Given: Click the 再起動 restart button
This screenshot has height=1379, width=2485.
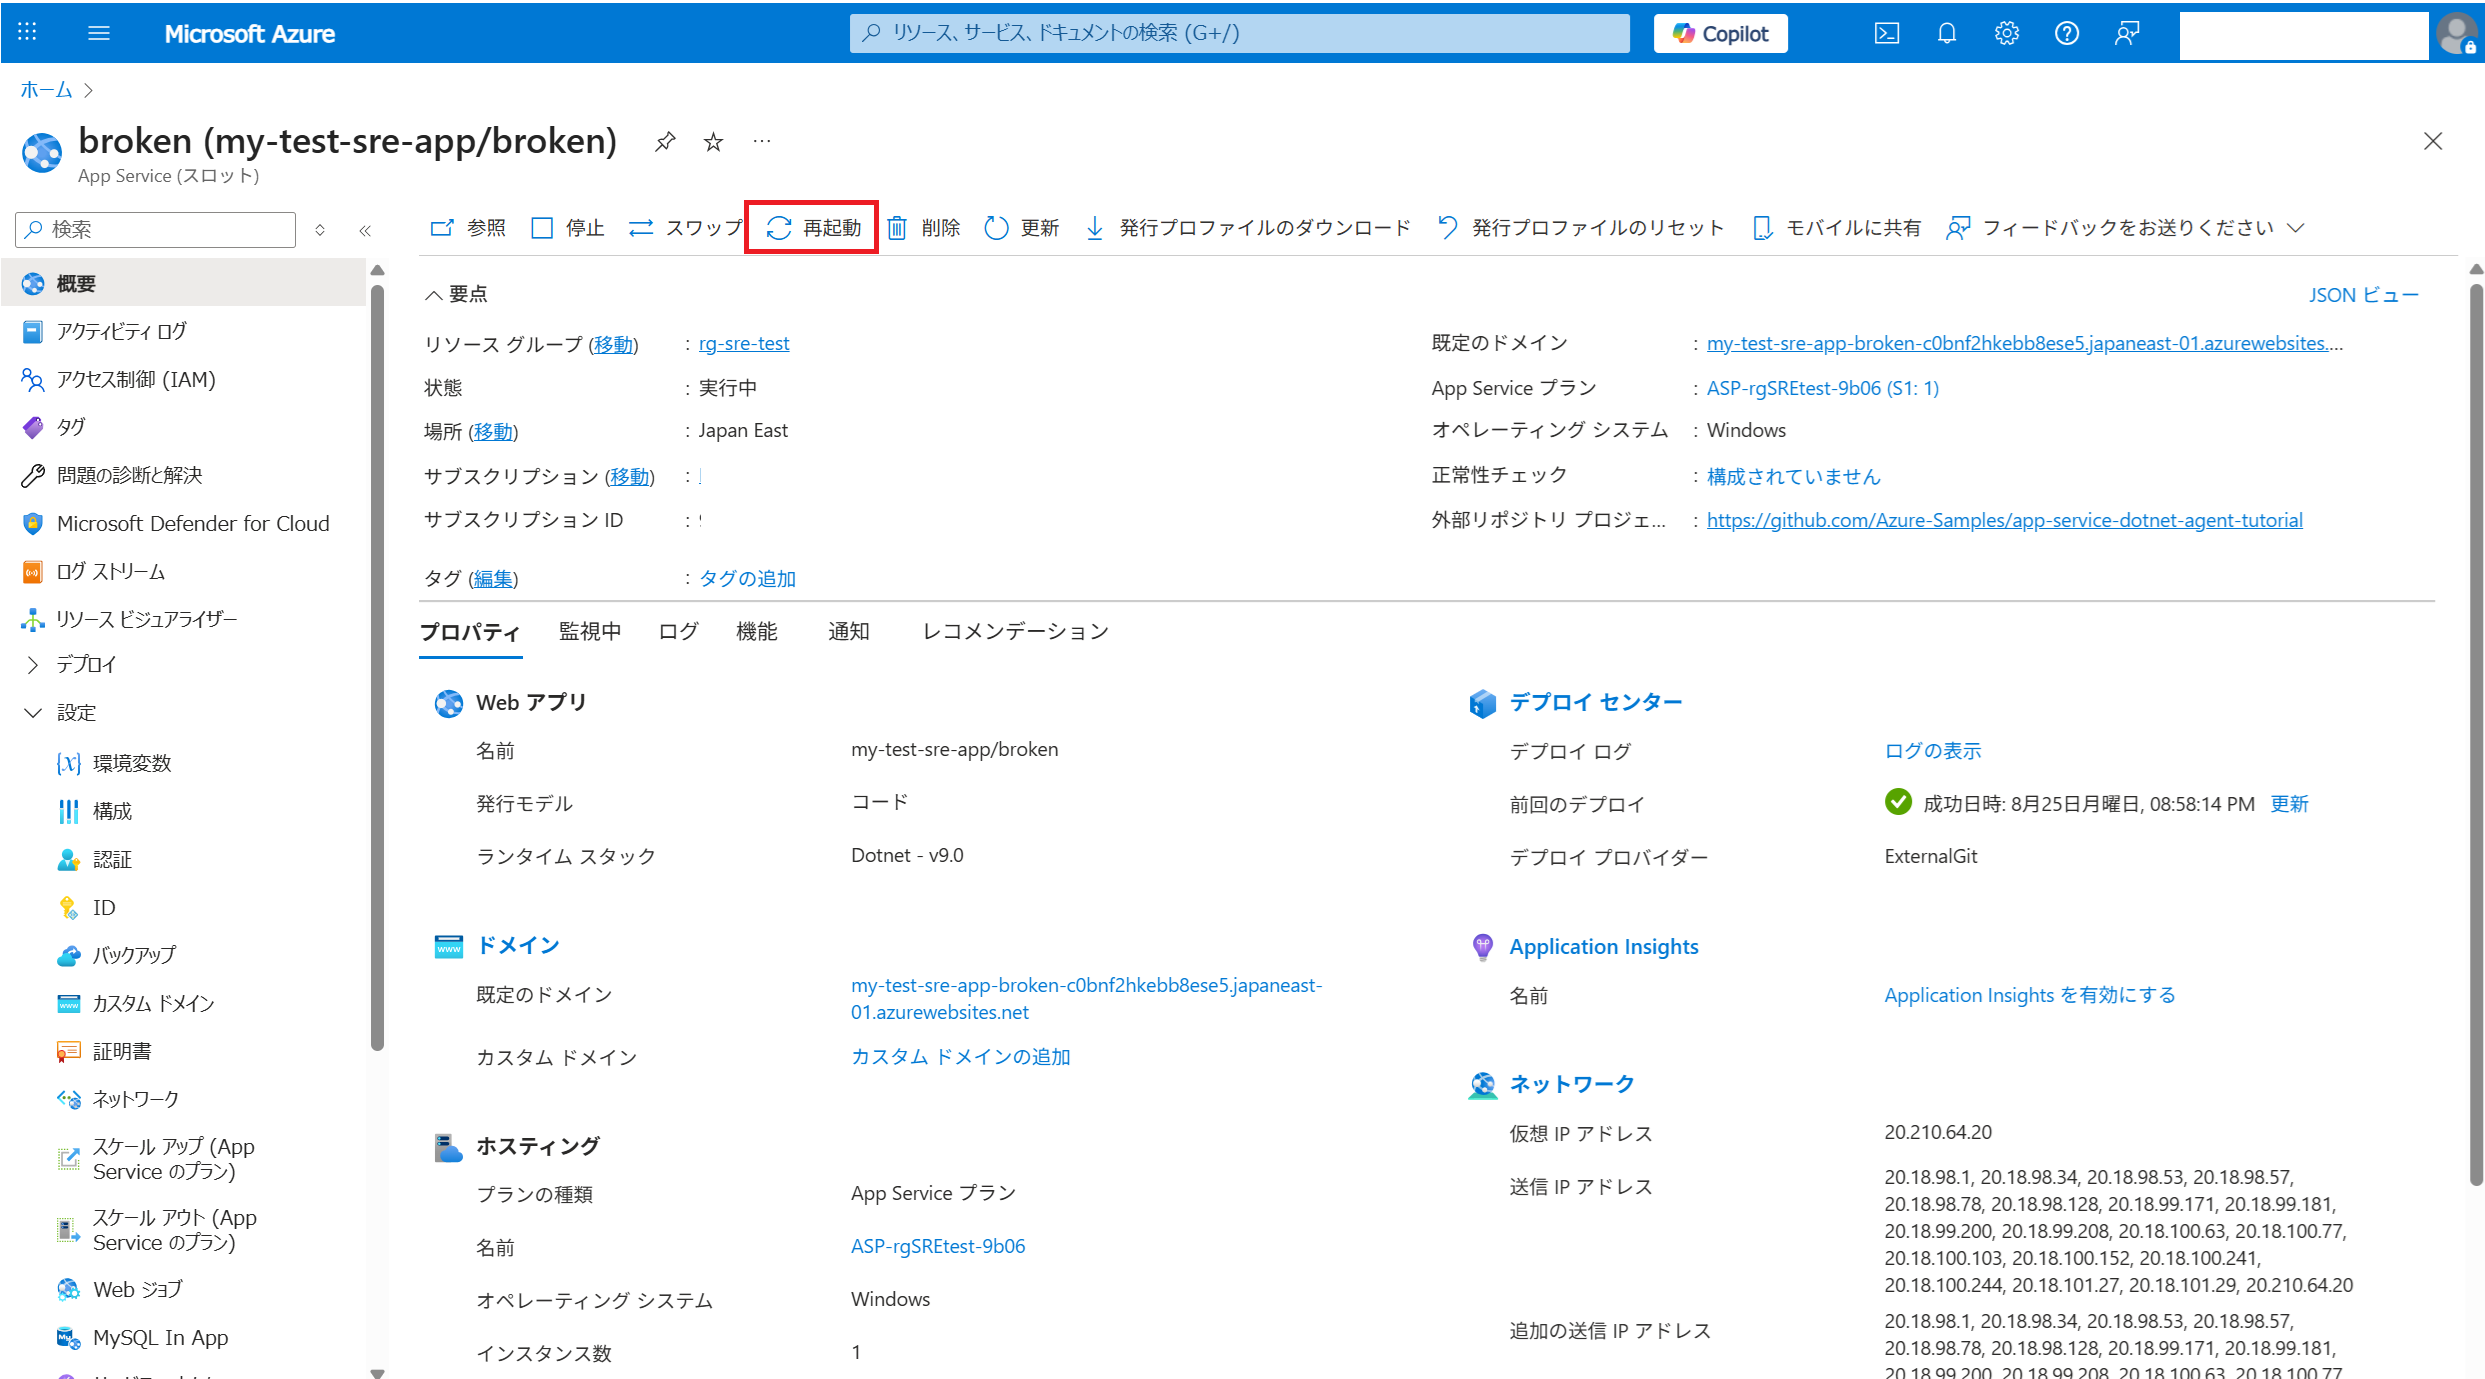Looking at the screenshot, I should click(x=813, y=228).
